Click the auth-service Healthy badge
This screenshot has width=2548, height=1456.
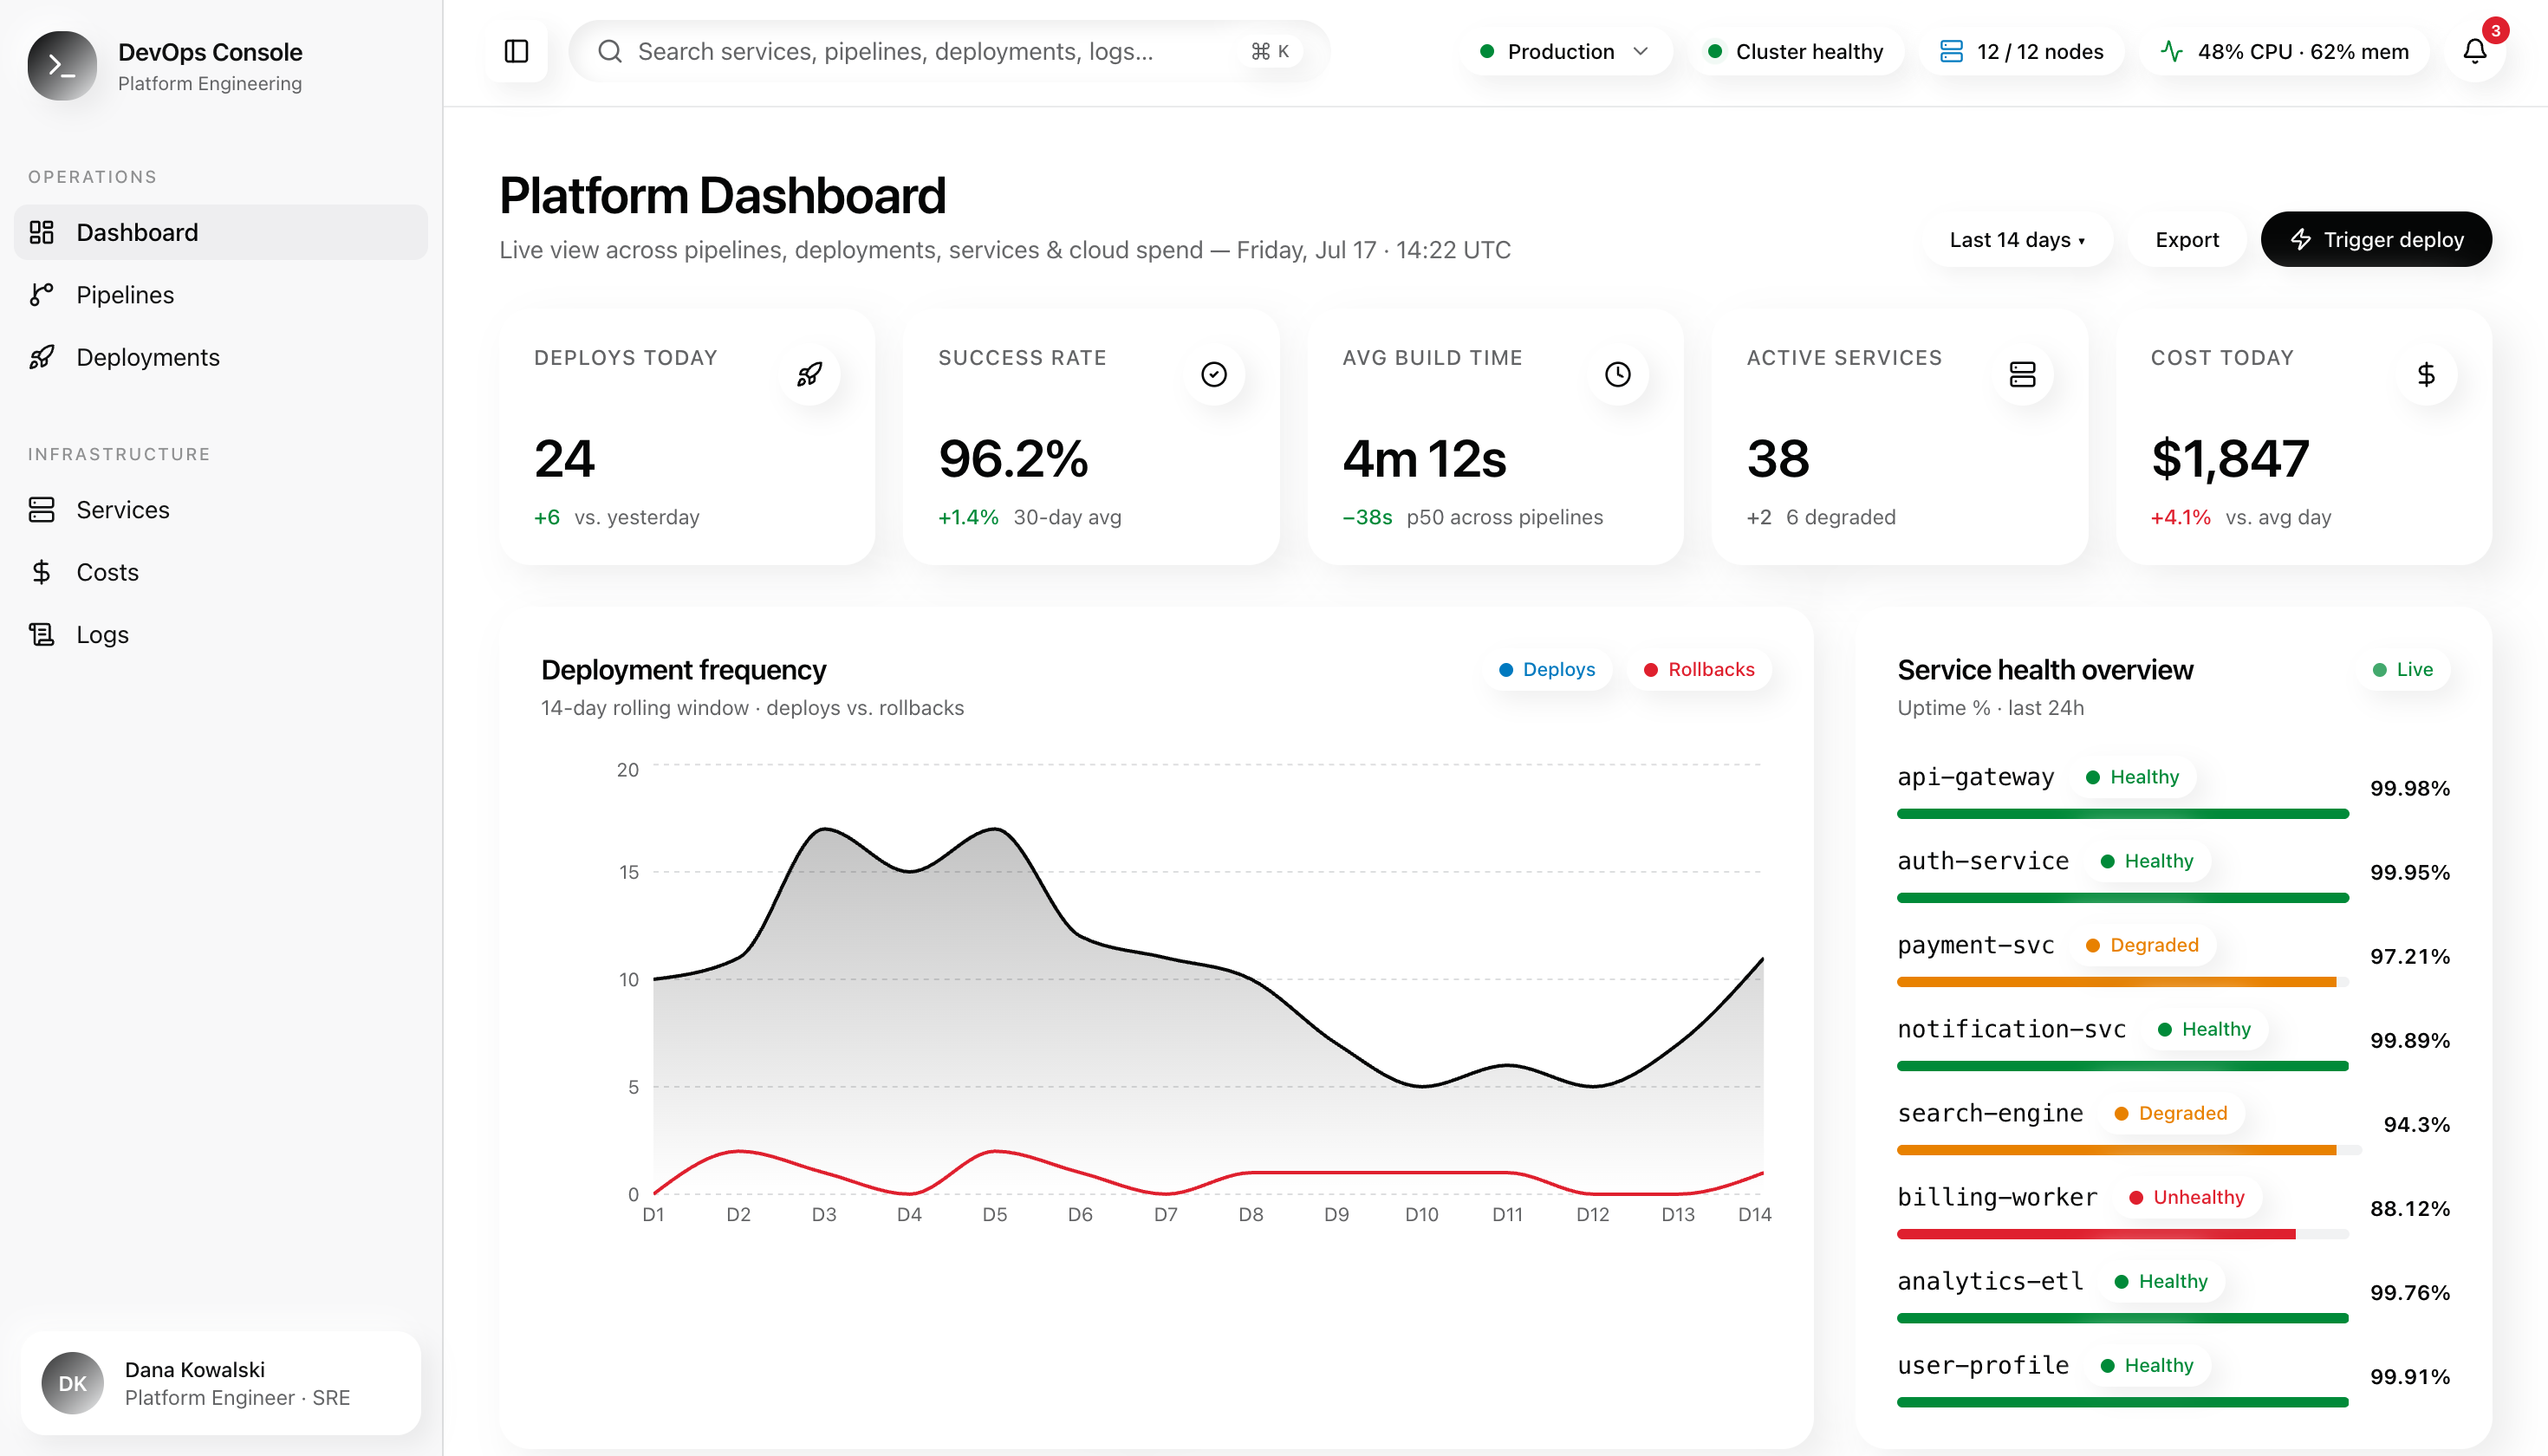coord(2147,861)
